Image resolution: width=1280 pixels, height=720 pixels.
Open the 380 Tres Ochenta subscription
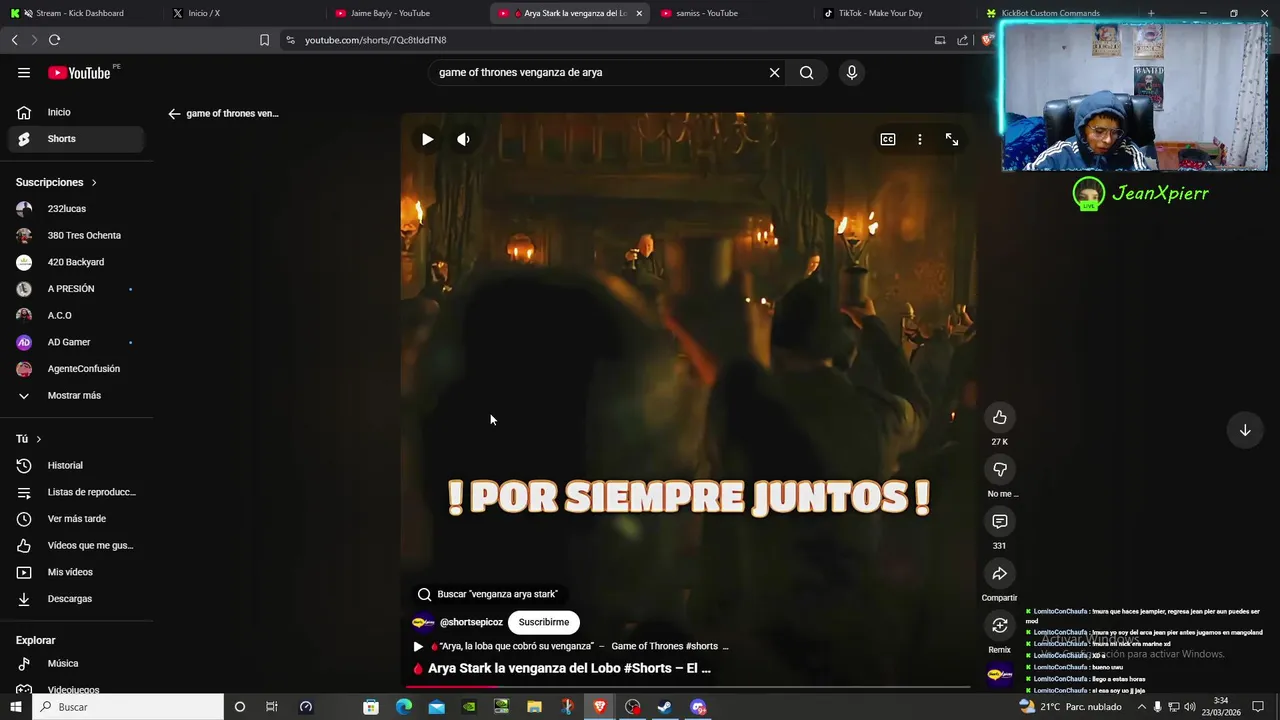[76, 235]
